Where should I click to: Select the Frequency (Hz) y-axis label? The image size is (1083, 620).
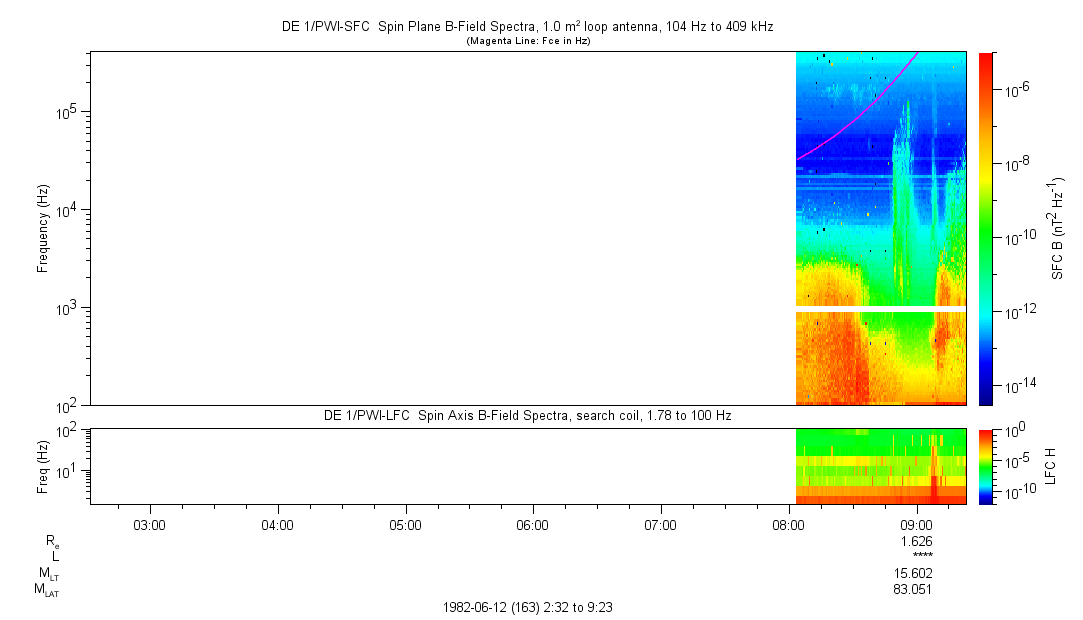(x=43, y=228)
